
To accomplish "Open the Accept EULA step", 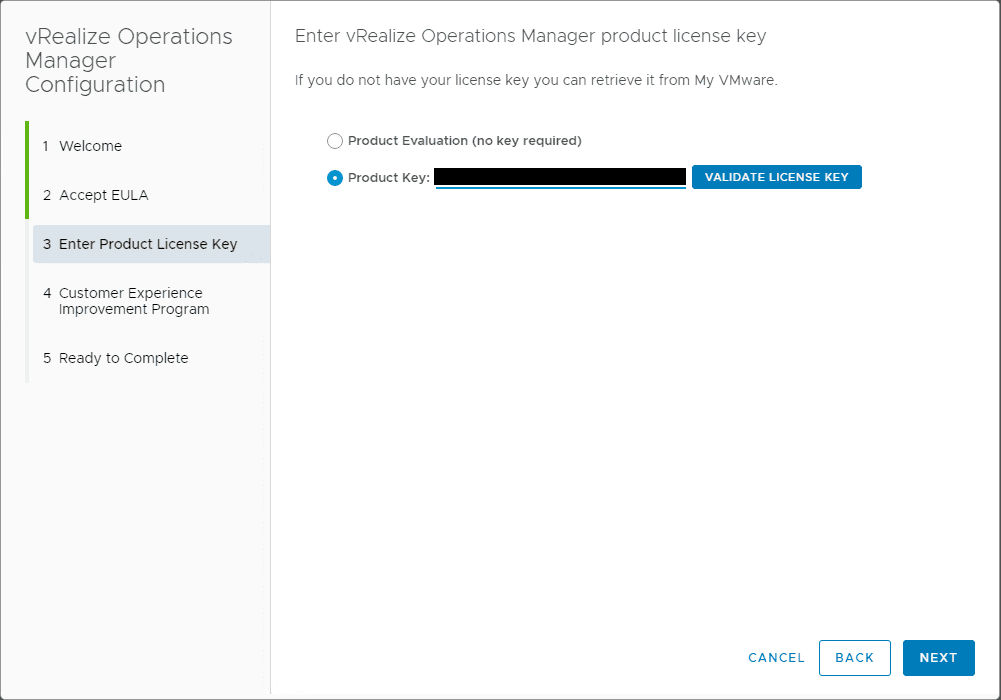I will coord(103,195).
